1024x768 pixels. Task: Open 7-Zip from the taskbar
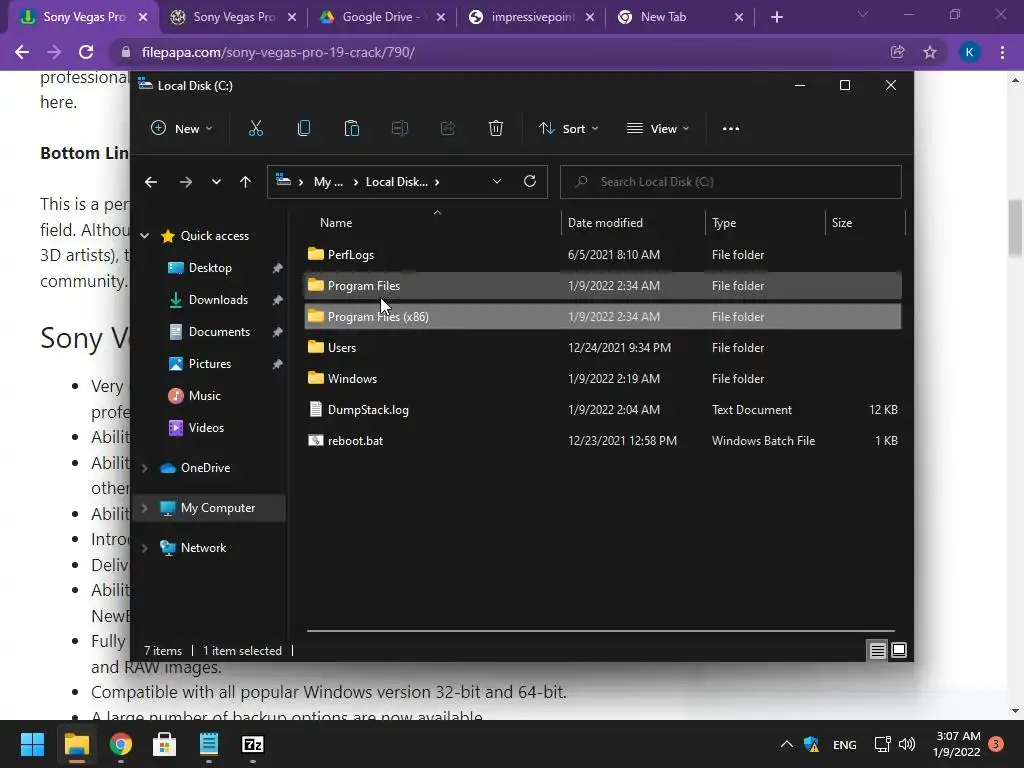pos(253,744)
